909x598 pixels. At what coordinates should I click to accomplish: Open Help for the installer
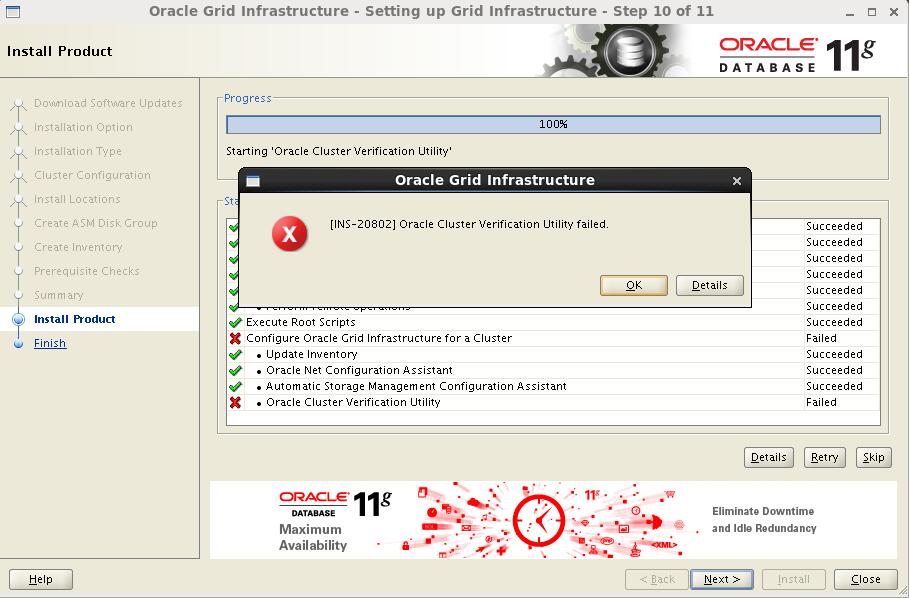[40, 579]
